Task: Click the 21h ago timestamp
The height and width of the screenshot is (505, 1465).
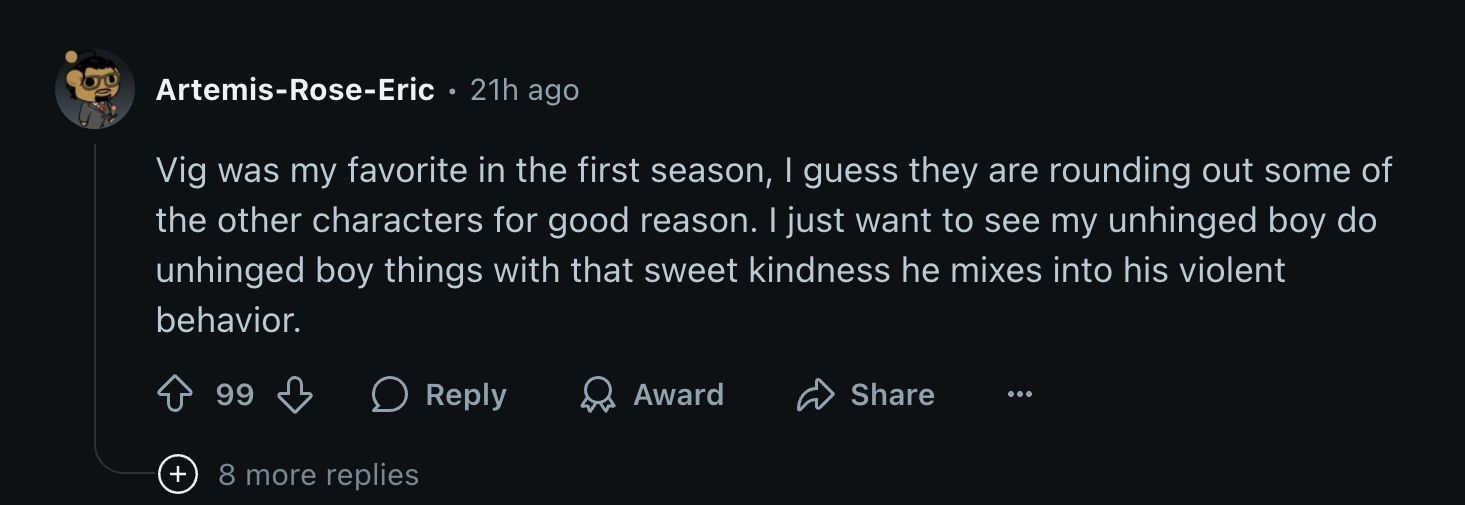Action: click(524, 90)
